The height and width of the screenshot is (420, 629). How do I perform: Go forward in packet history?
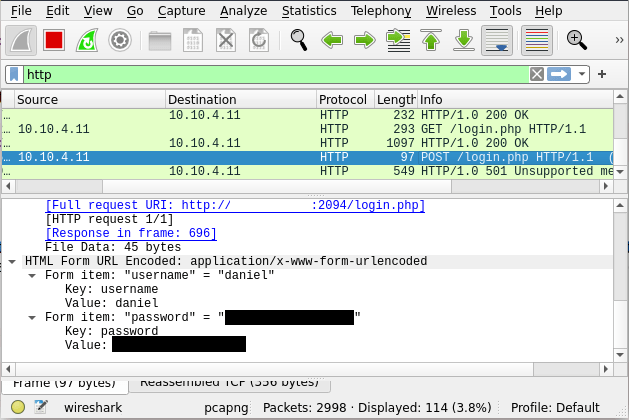(x=365, y=40)
